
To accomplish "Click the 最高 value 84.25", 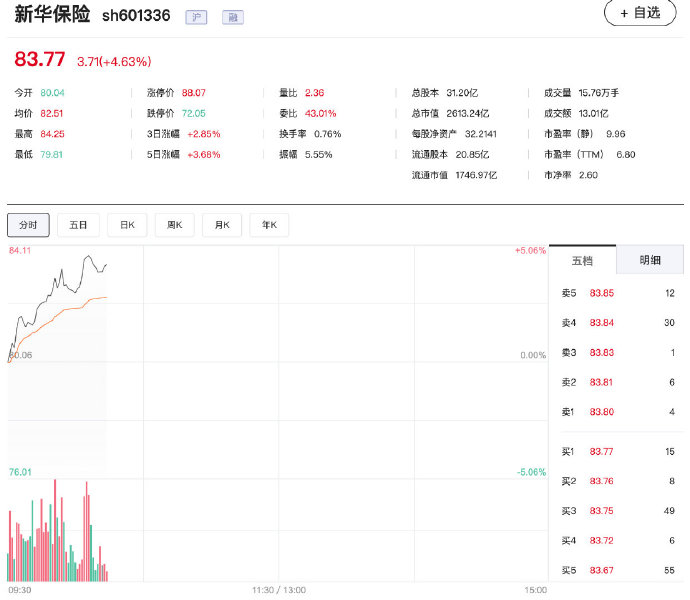I will click(x=52, y=134).
